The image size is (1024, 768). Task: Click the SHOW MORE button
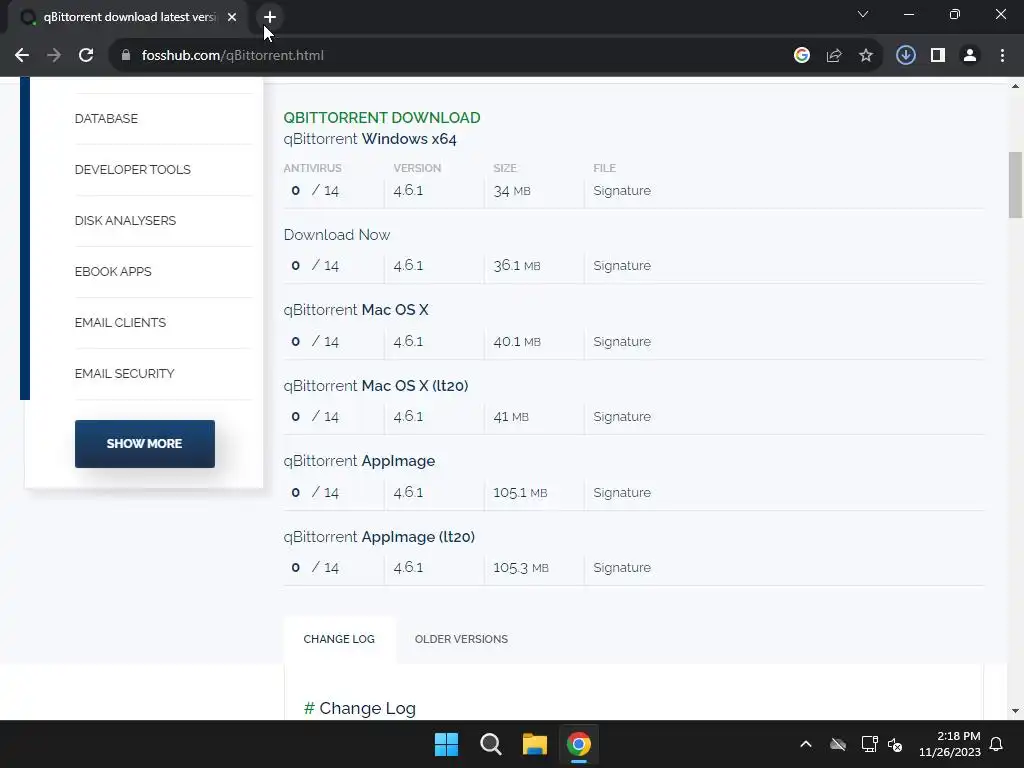point(145,443)
